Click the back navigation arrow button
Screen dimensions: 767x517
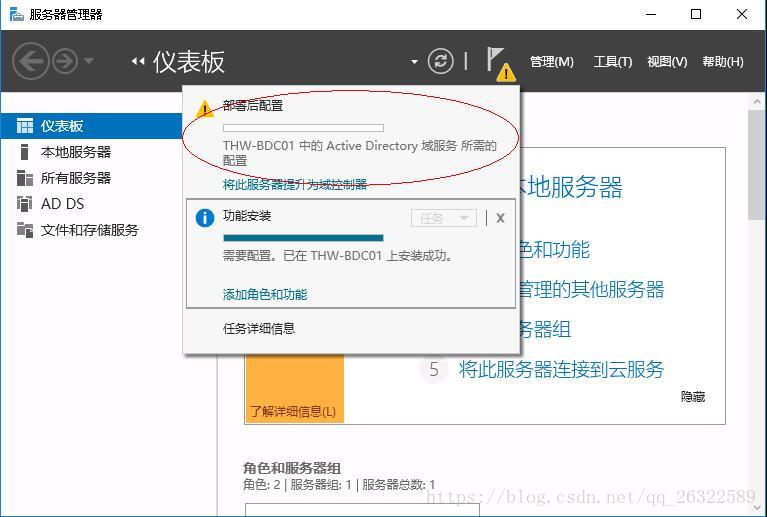[x=30, y=61]
